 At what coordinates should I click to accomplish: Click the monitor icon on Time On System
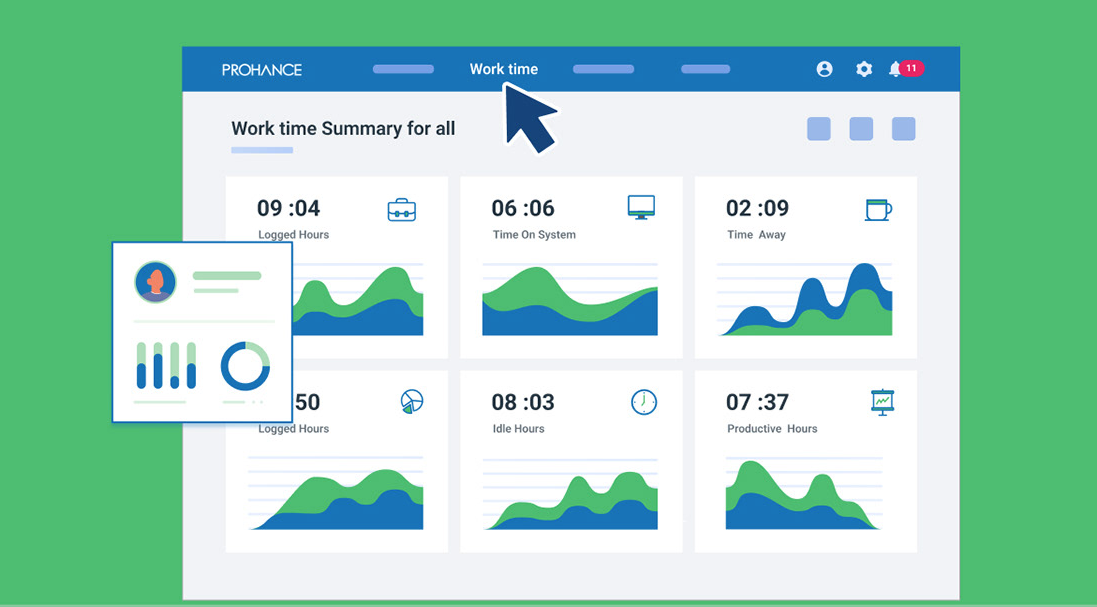click(641, 207)
